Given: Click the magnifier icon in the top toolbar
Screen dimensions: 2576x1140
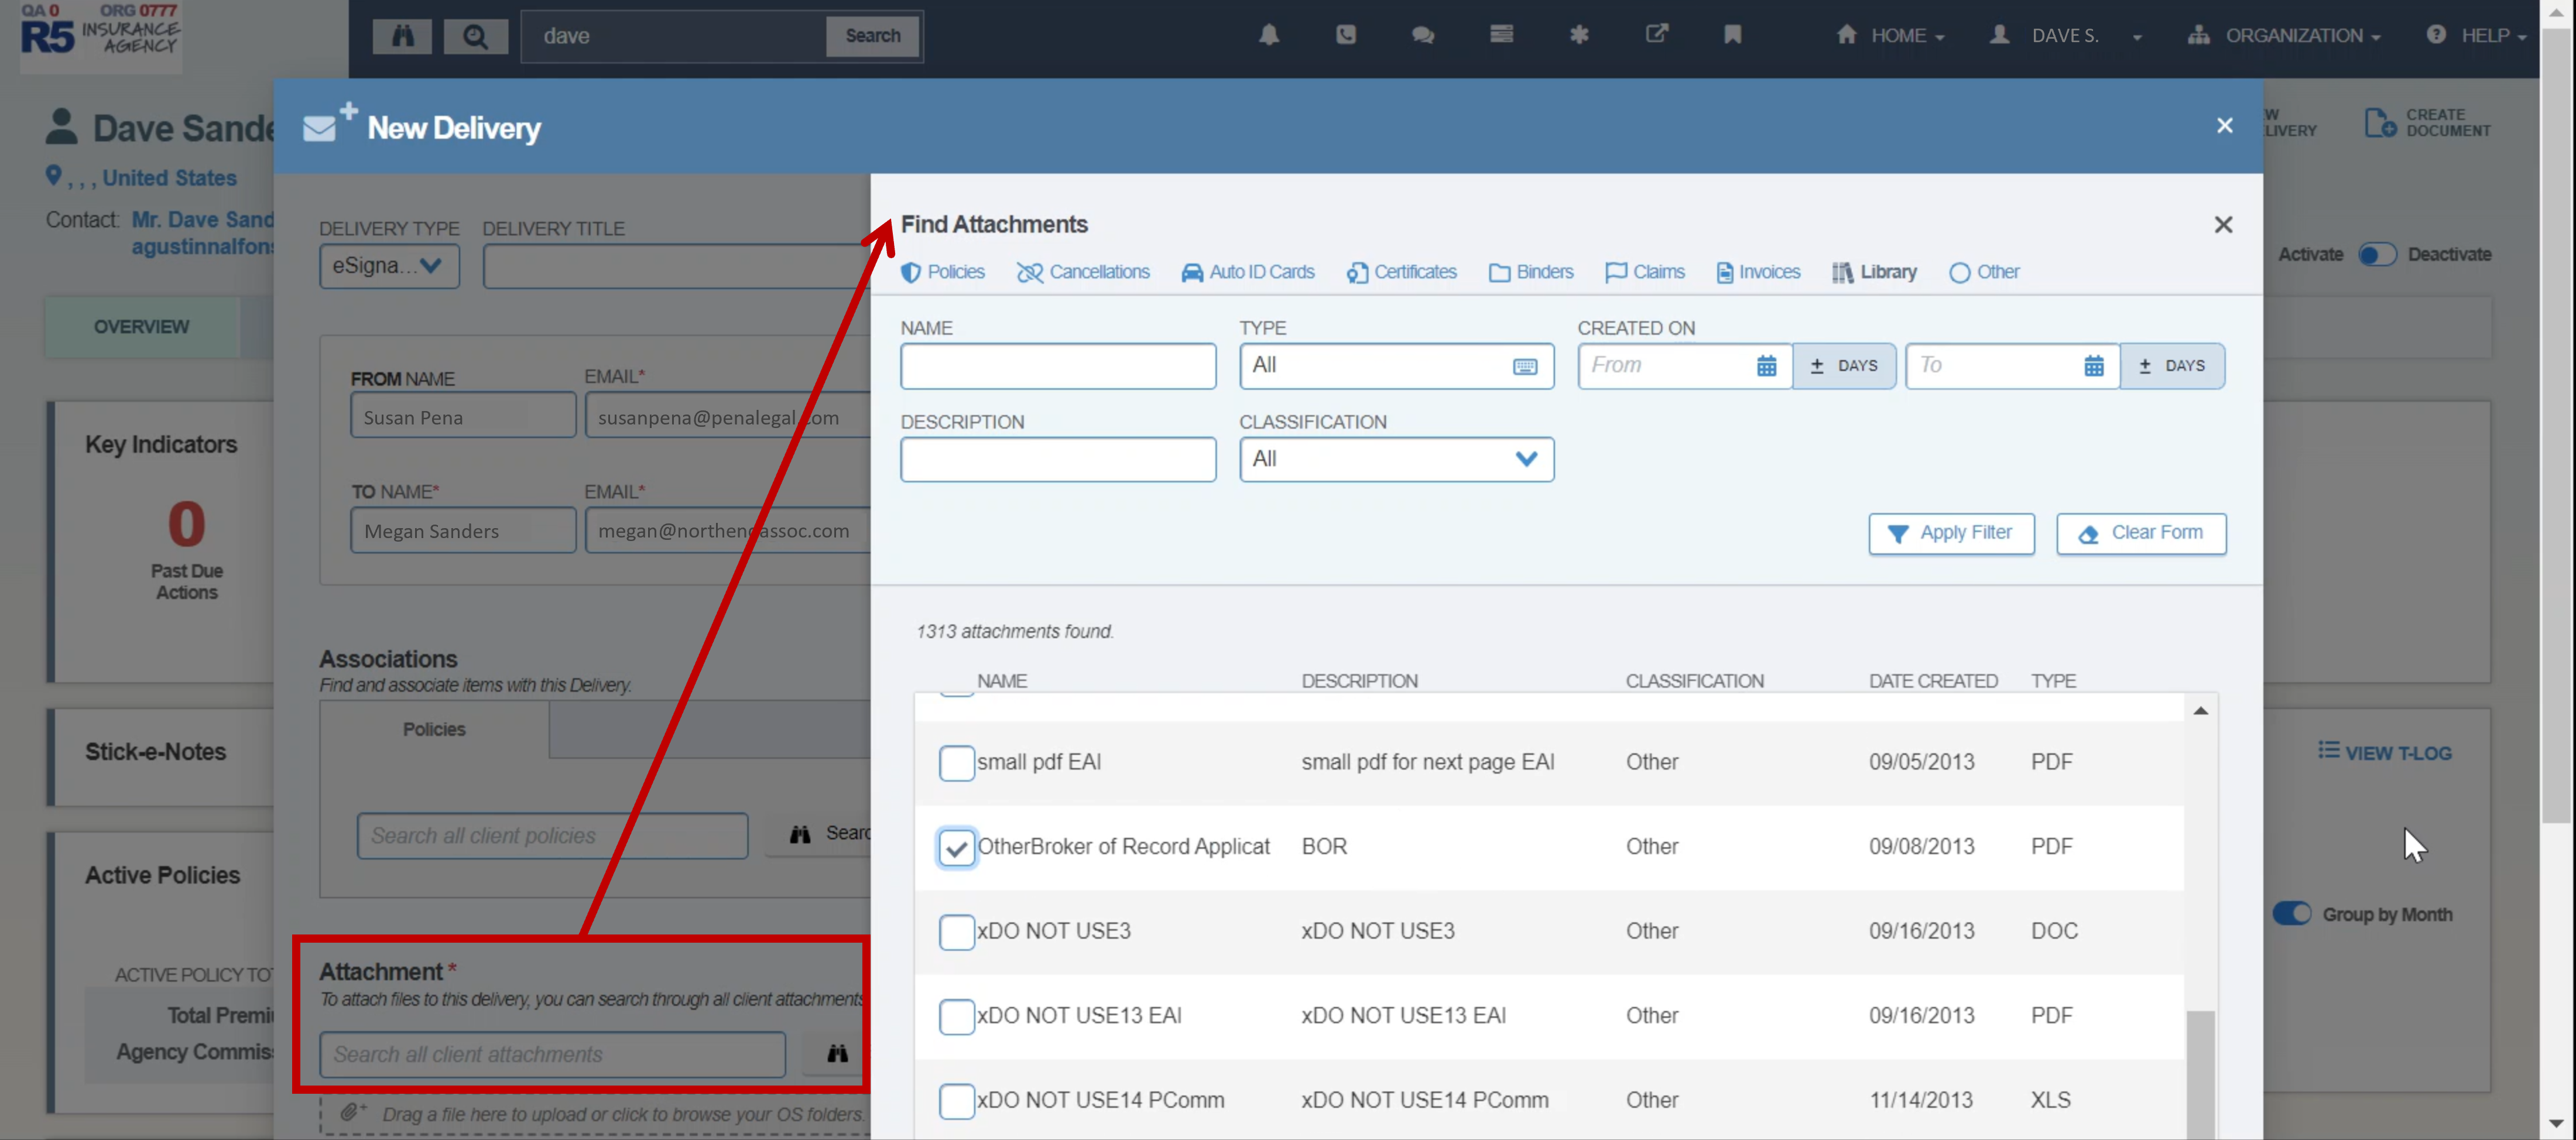Looking at the screenshot, I should [x=475, y=36].
